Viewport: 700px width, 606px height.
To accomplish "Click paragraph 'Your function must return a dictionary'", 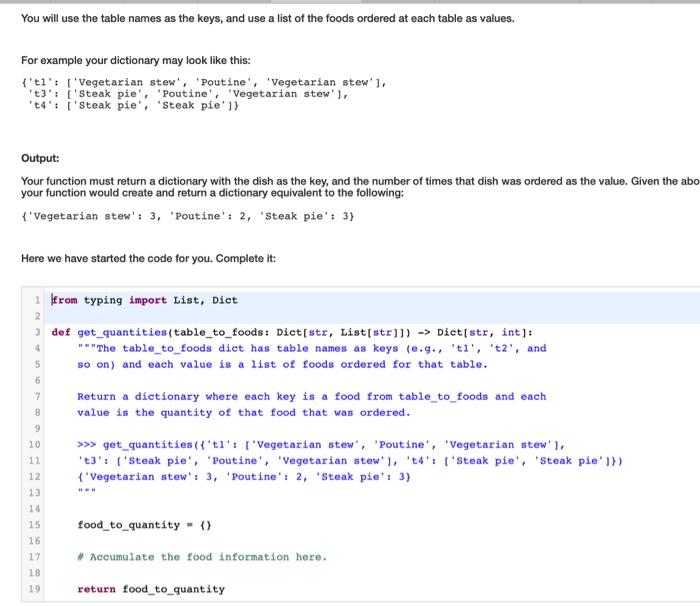I will pyautogui.click(x=360, y=187).
